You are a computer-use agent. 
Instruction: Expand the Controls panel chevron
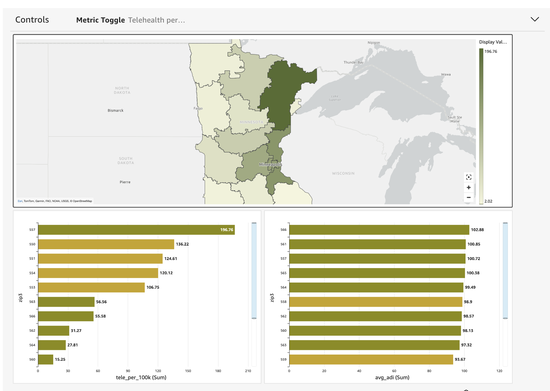click(x=535, y=19)
